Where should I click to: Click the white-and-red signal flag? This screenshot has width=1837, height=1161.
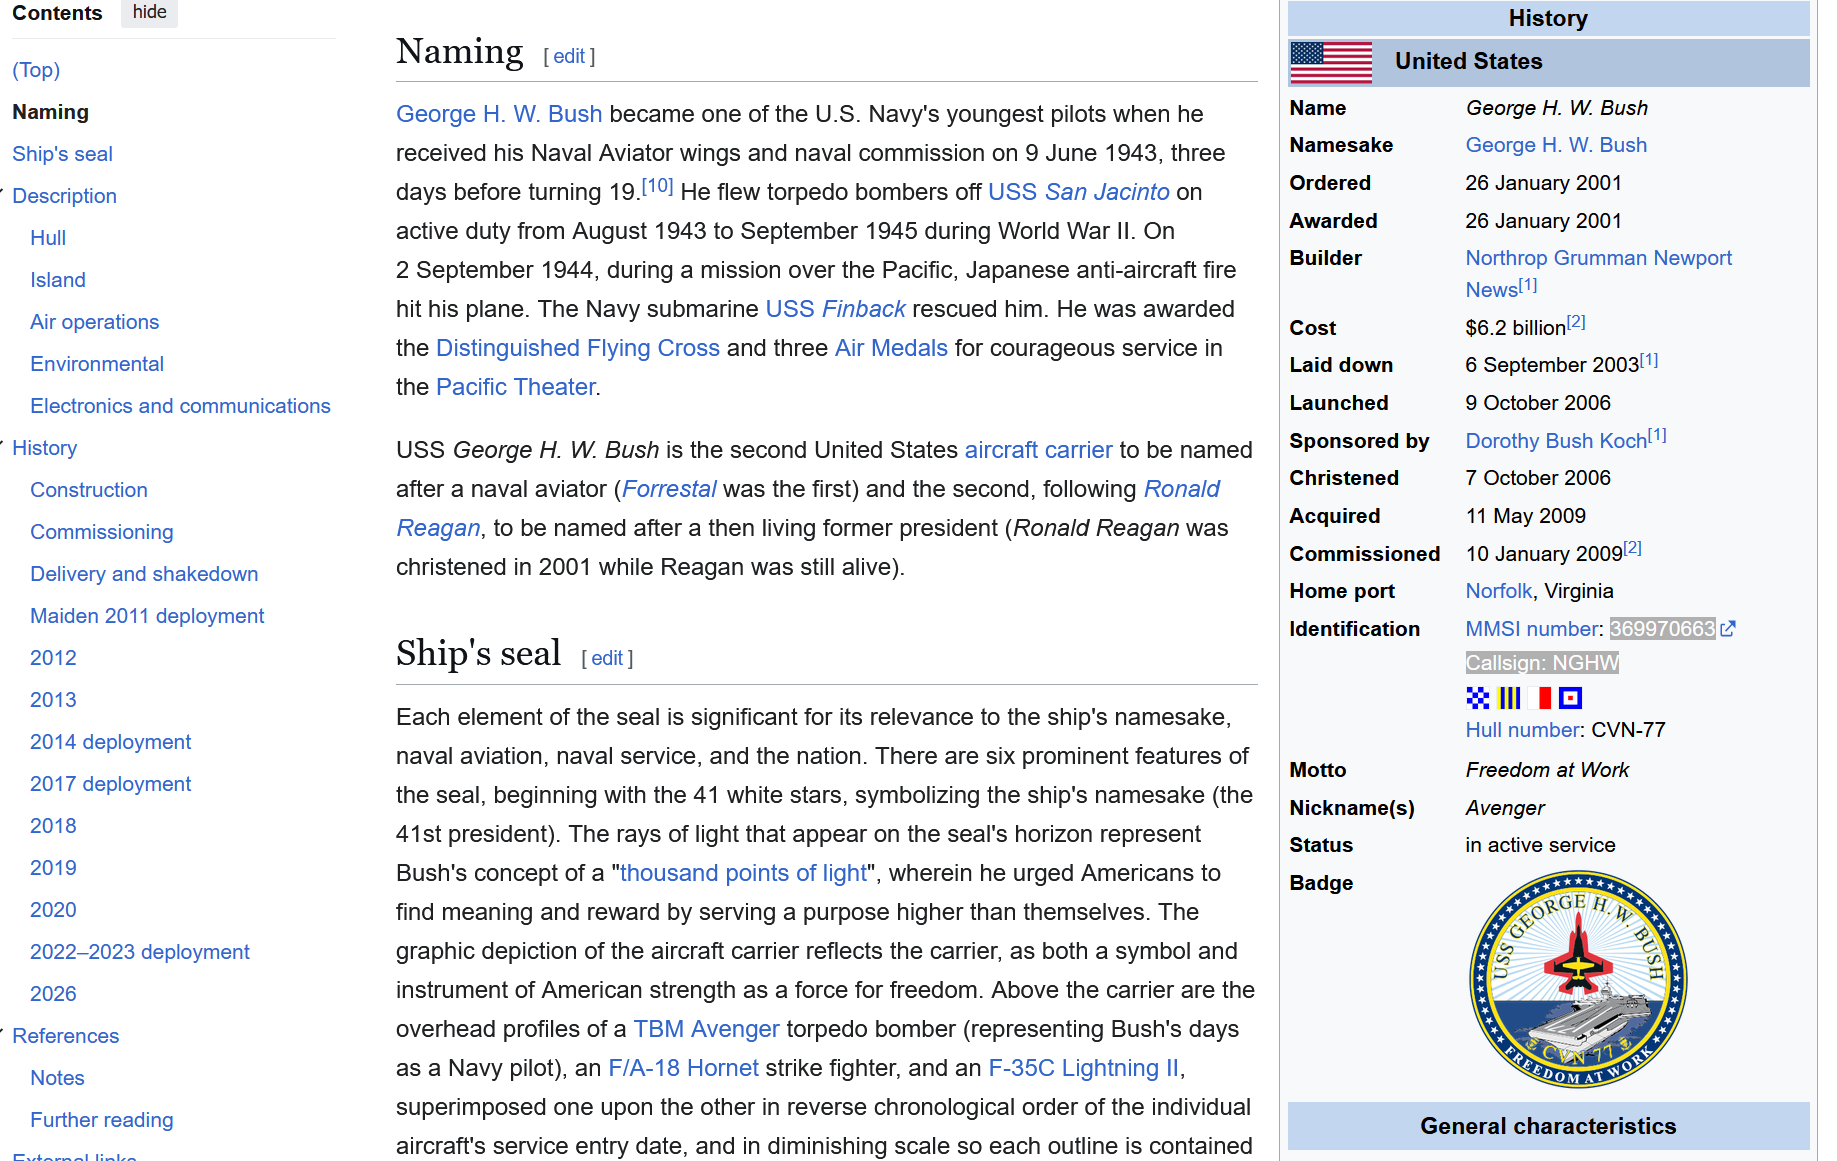pos(1540,698)
